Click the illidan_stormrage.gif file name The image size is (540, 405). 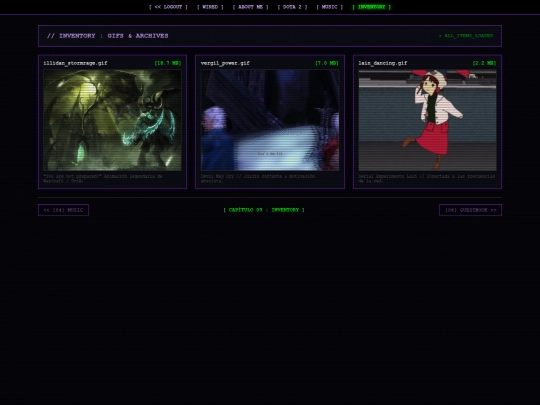coord(75,63)
